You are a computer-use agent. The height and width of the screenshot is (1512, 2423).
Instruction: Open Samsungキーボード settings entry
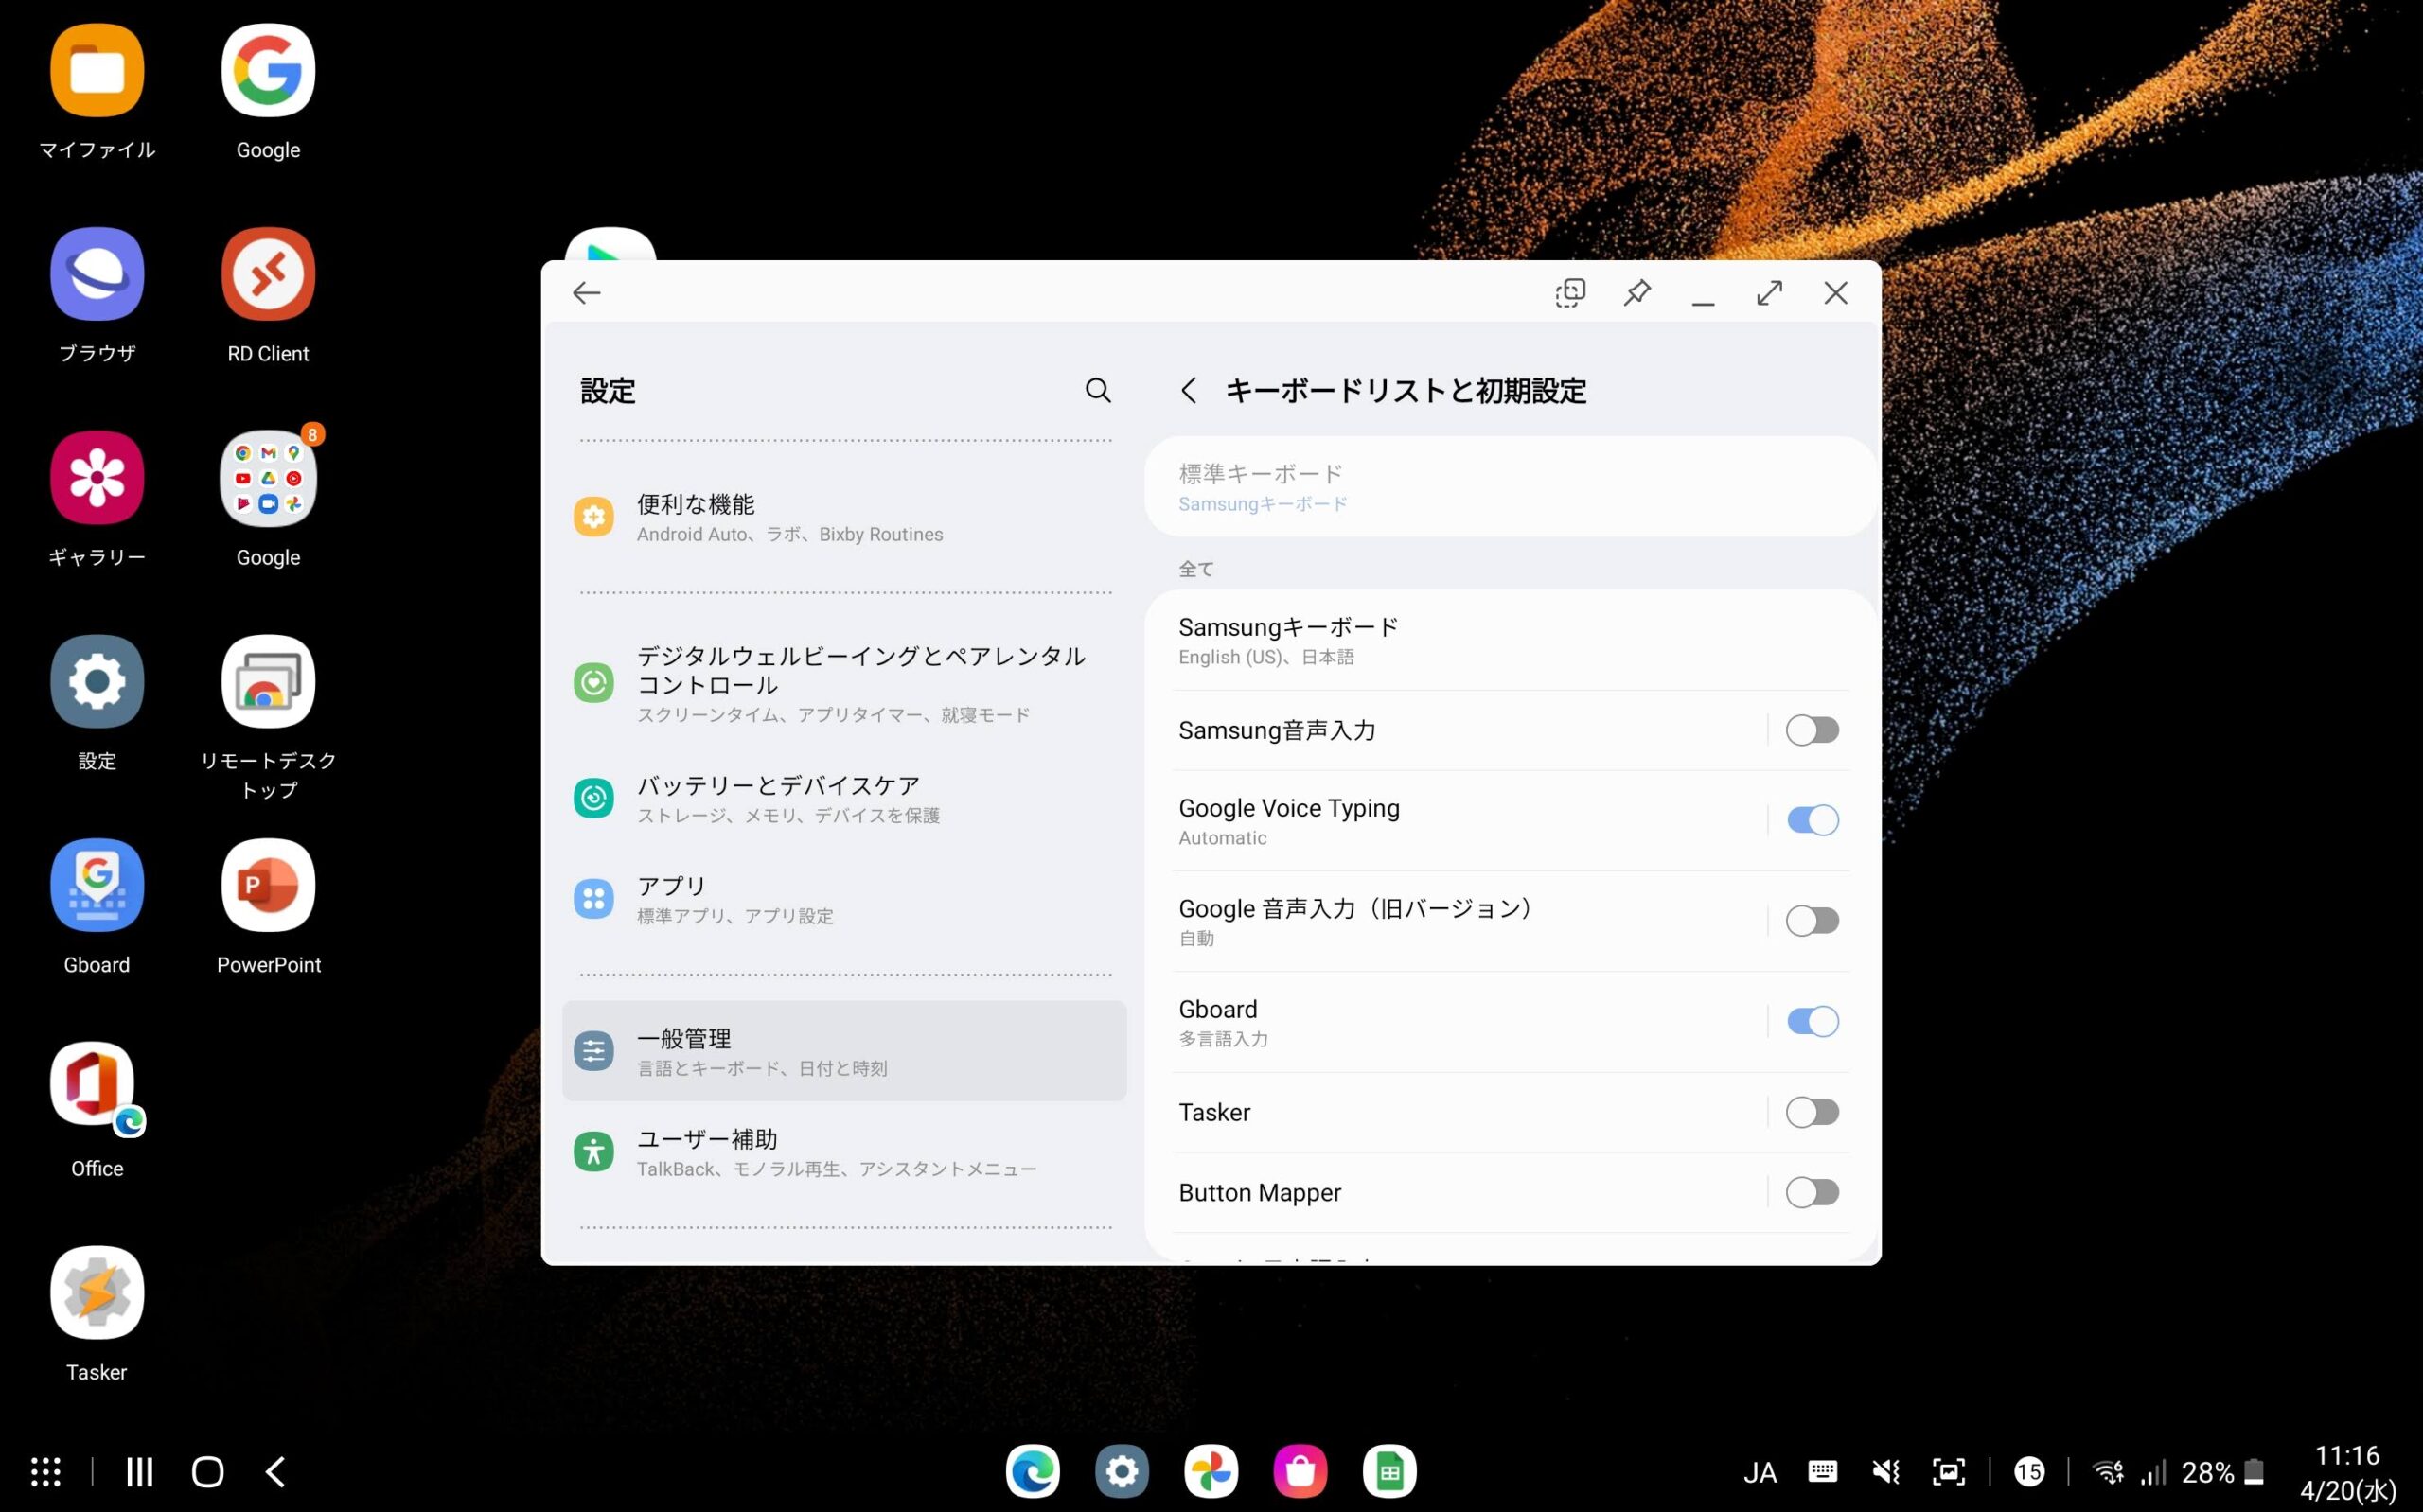(1510, 640)
